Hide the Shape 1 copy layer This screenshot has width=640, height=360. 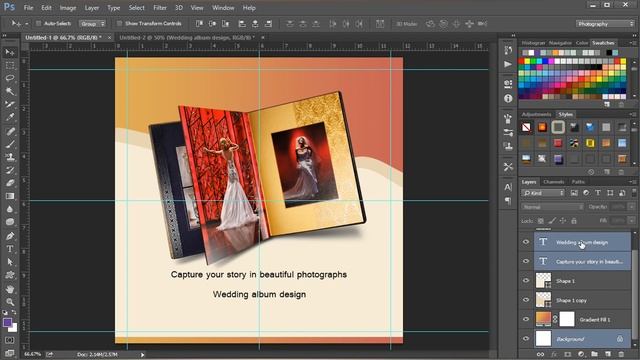pyautogui.click(x=526, y=300)
